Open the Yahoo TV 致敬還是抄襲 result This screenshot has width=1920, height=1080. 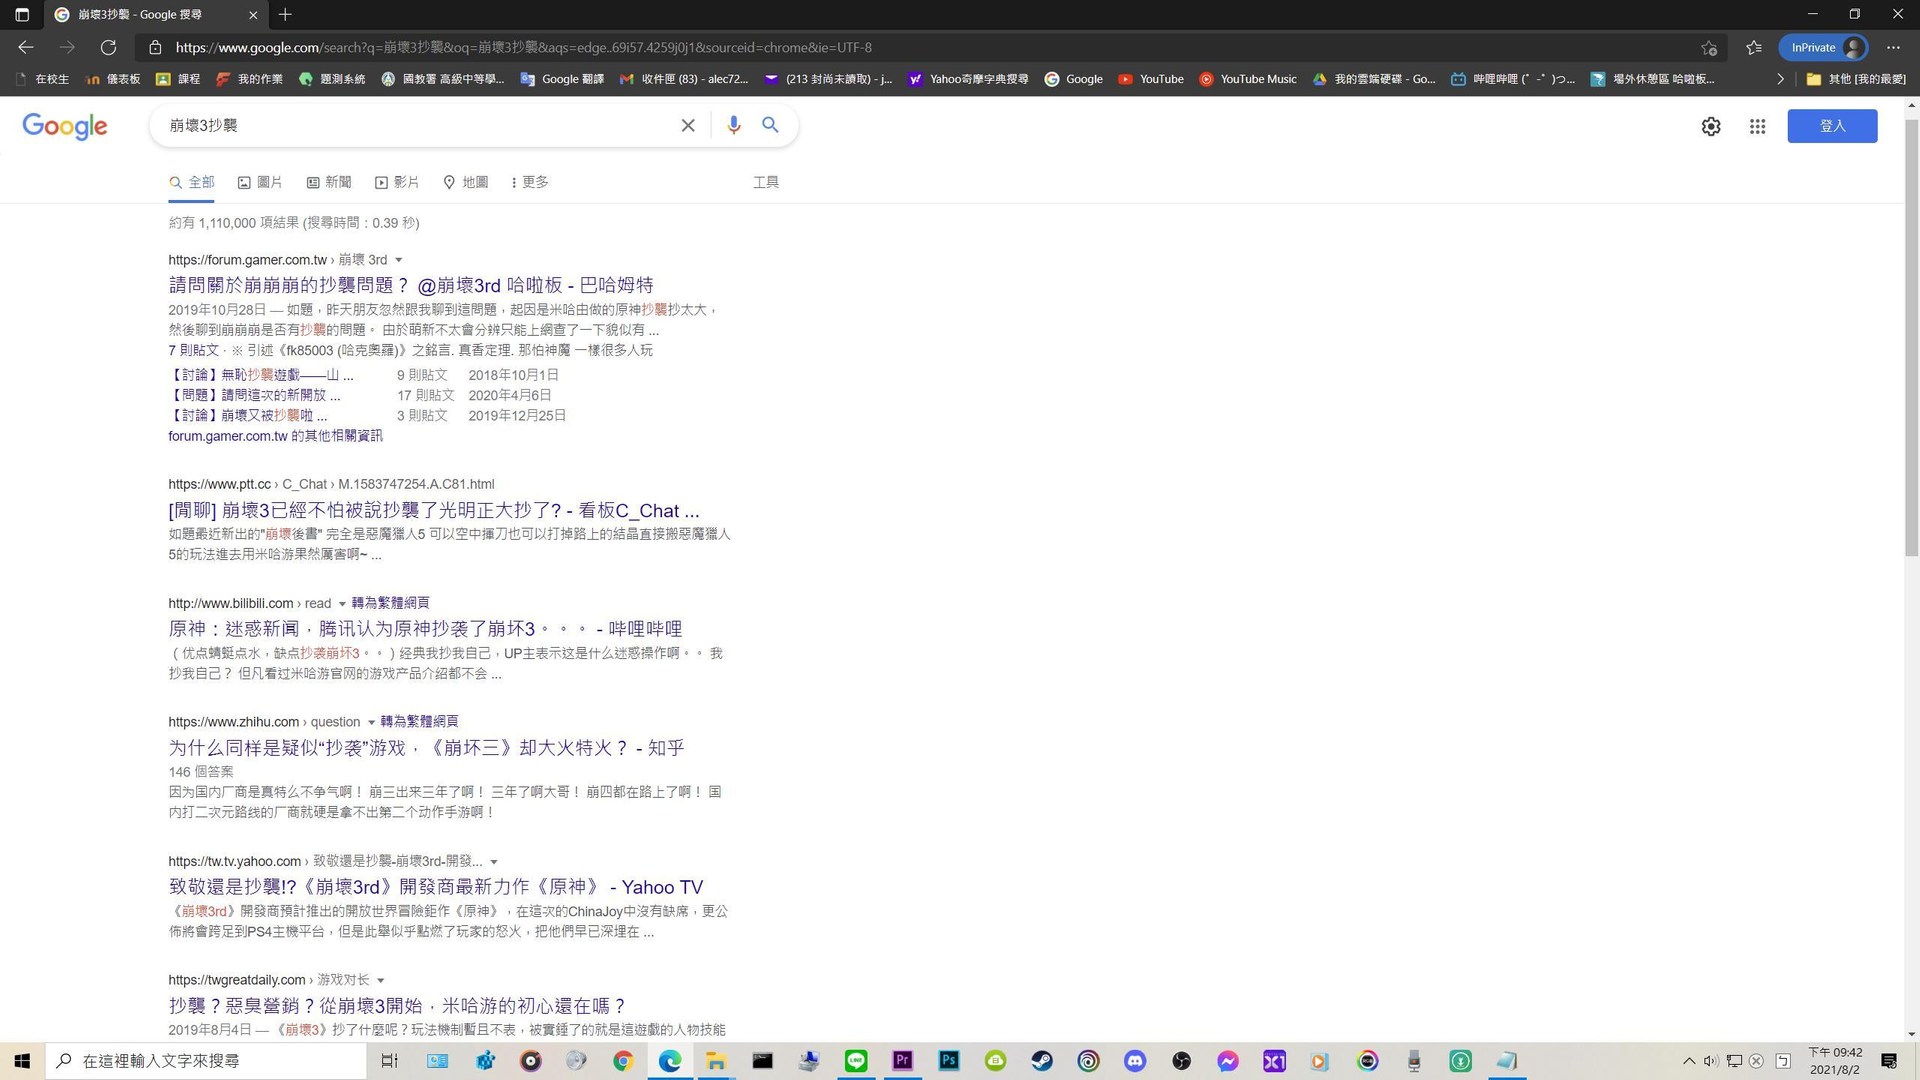436,887
